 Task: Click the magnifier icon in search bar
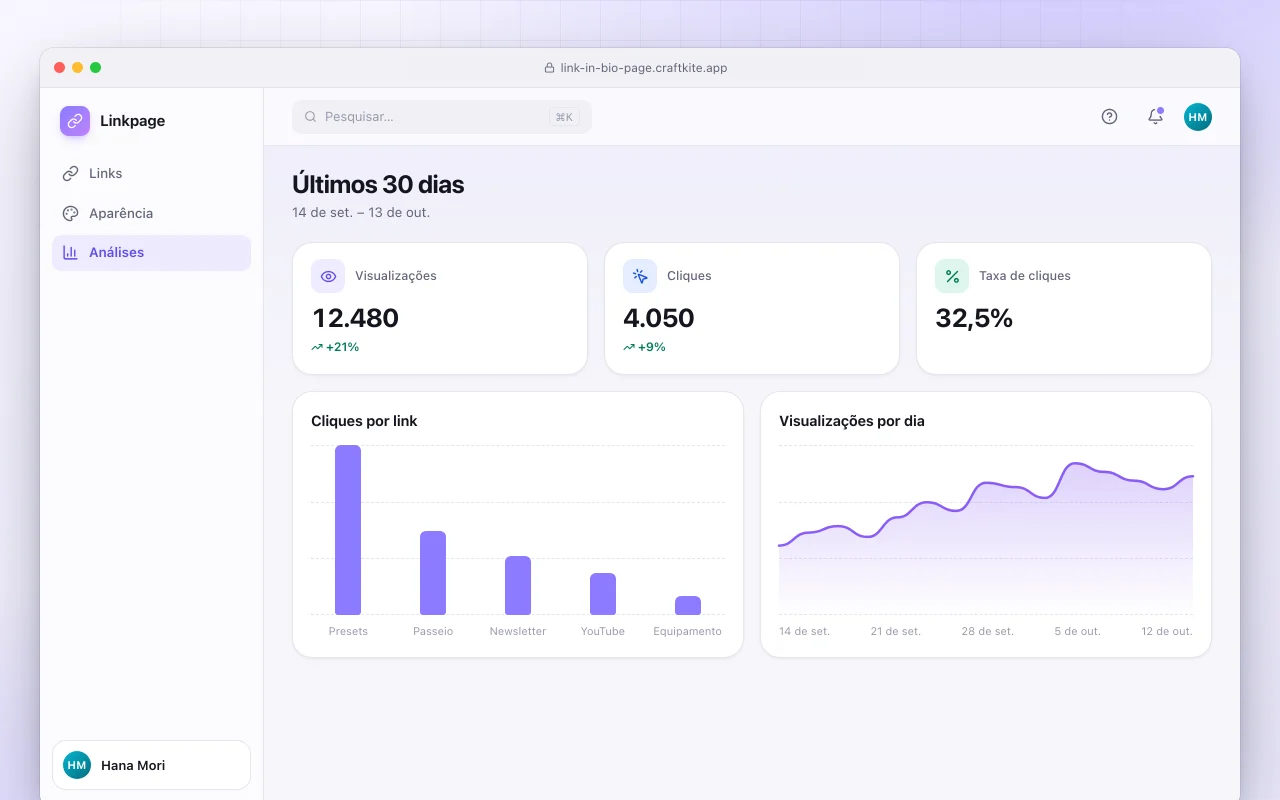tap(311, 117)
